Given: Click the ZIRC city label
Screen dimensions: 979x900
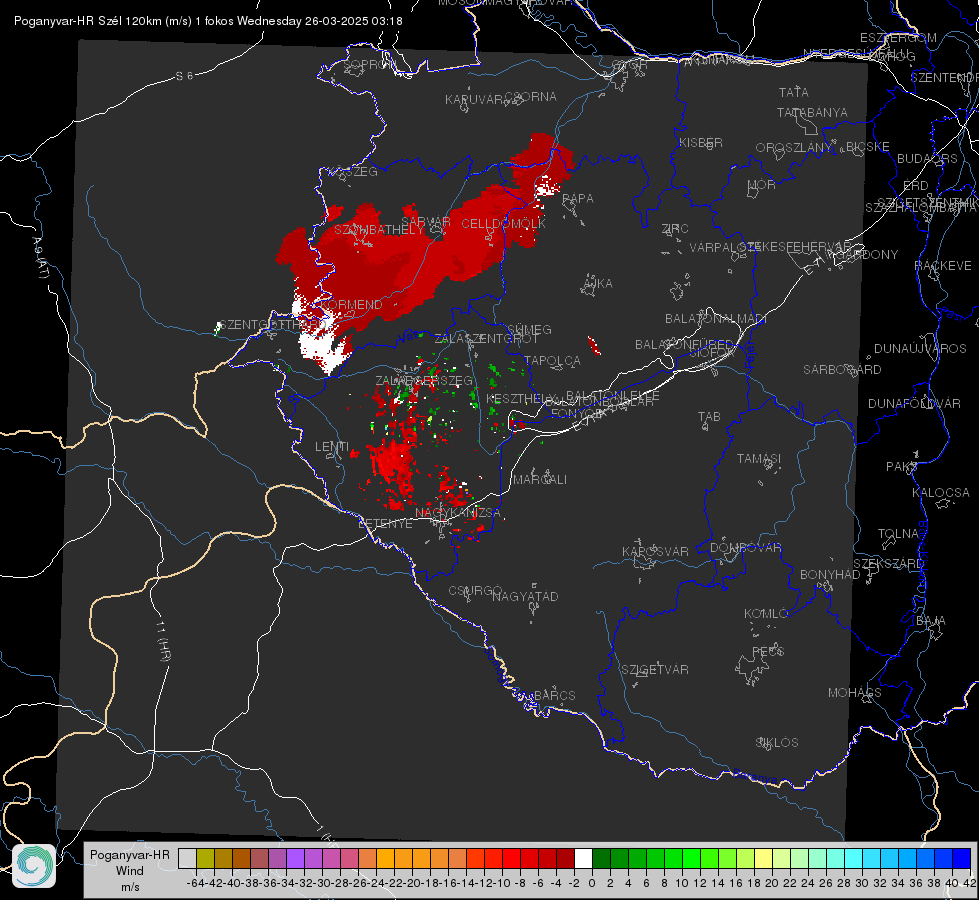Looking at the screenshot, I should [x=675, y=229].
